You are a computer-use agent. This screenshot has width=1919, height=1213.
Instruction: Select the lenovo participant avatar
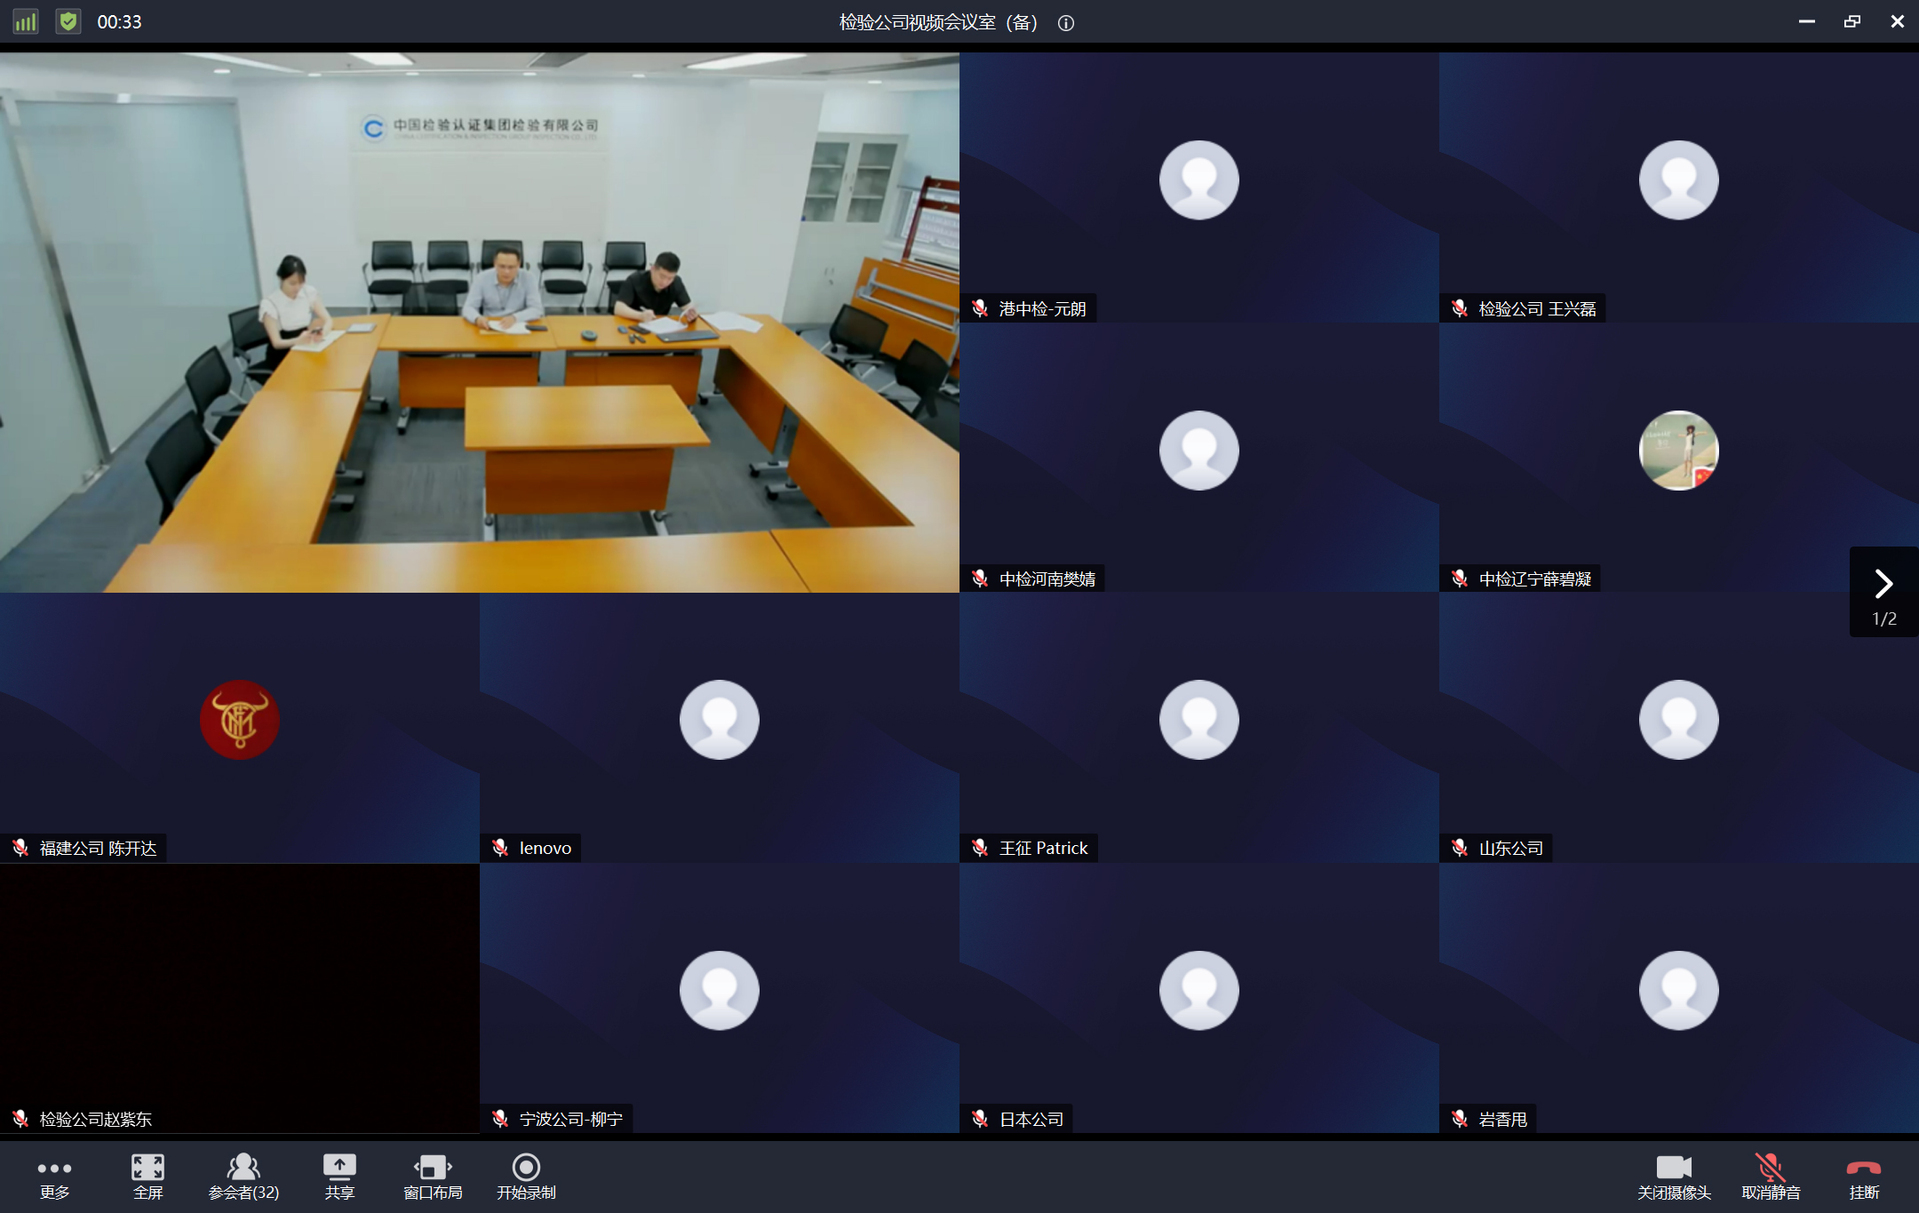(x=719, y=720)
